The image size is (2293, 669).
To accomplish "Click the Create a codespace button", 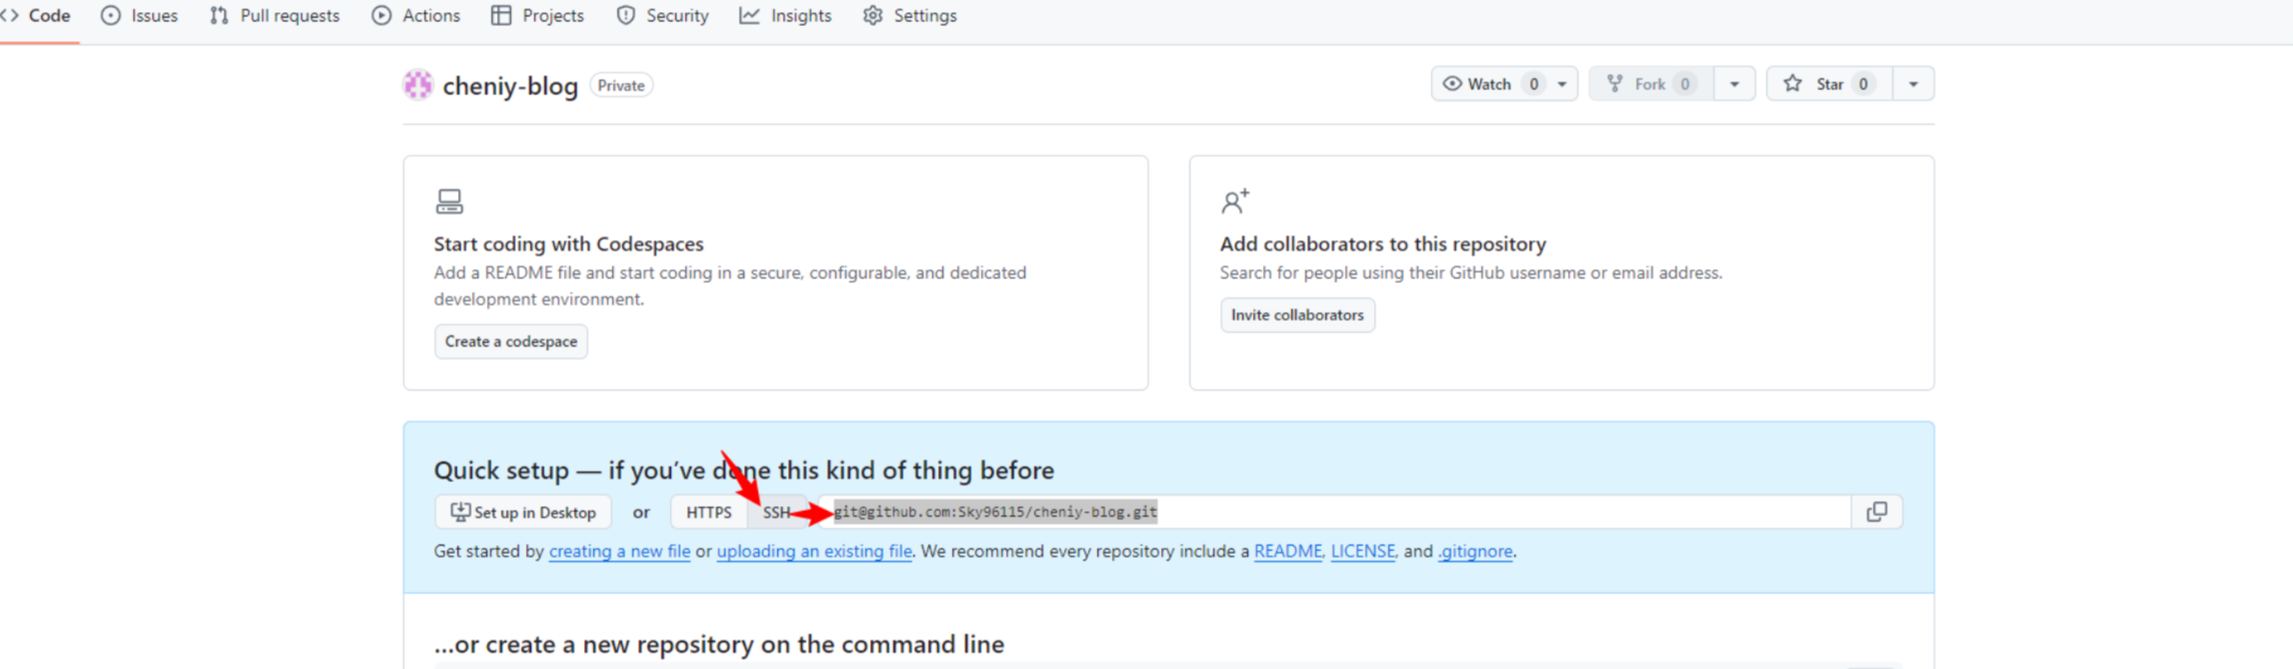I will (x=511, y=342).
